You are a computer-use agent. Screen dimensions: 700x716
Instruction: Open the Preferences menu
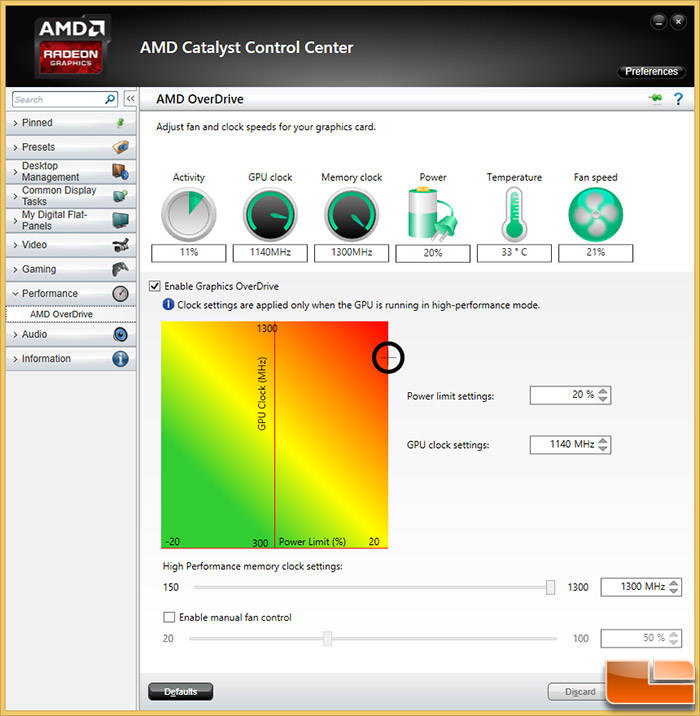pyautogui.click(x=651, y=72)
